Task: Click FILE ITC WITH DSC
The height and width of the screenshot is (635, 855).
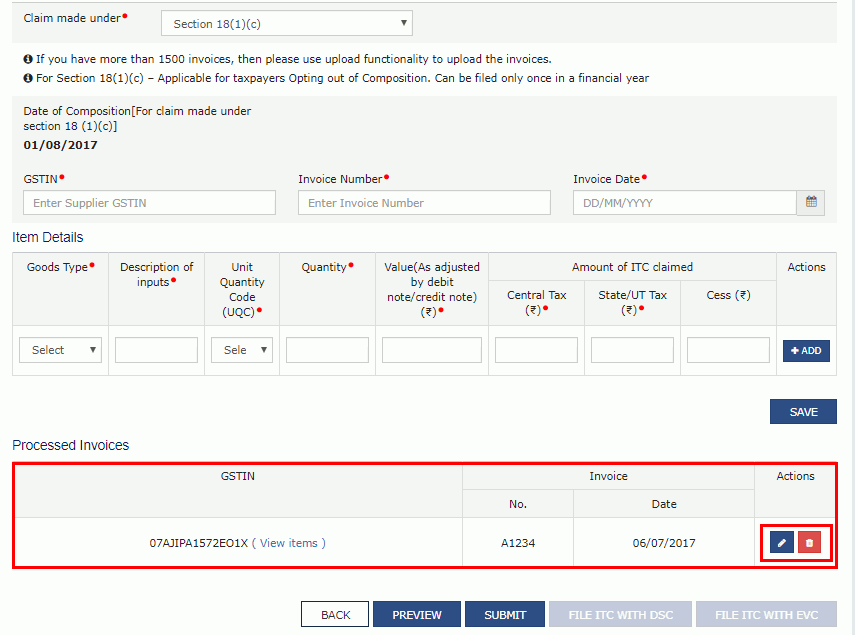Action: pos(620,614)
